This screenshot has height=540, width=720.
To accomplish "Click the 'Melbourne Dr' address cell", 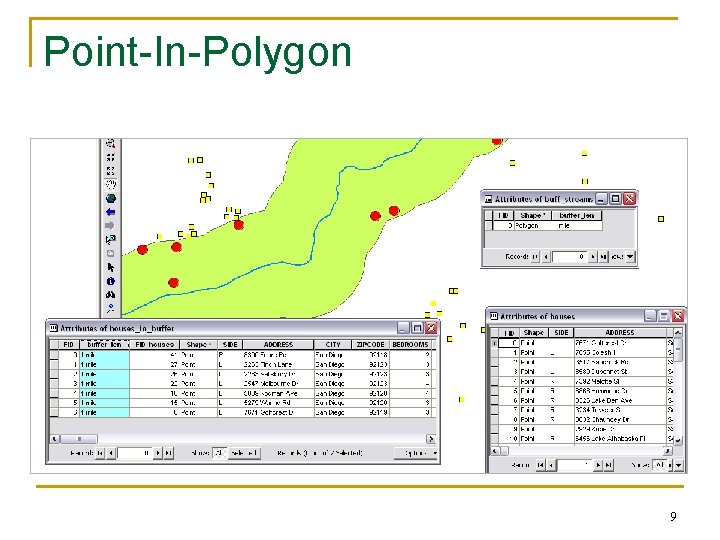I will coord(278,383).
